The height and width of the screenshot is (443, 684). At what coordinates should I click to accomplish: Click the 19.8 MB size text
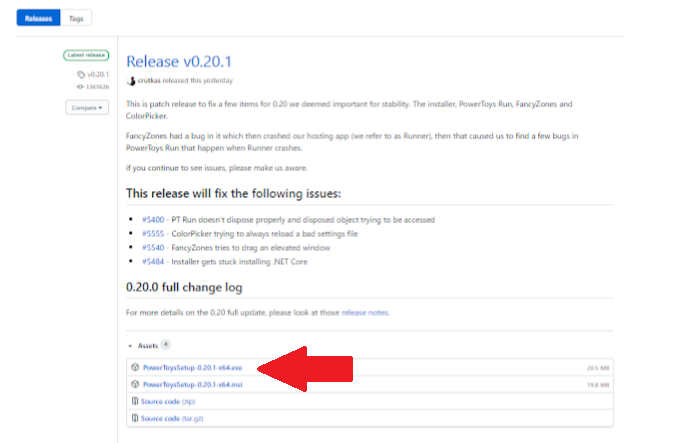click(598, 385)
